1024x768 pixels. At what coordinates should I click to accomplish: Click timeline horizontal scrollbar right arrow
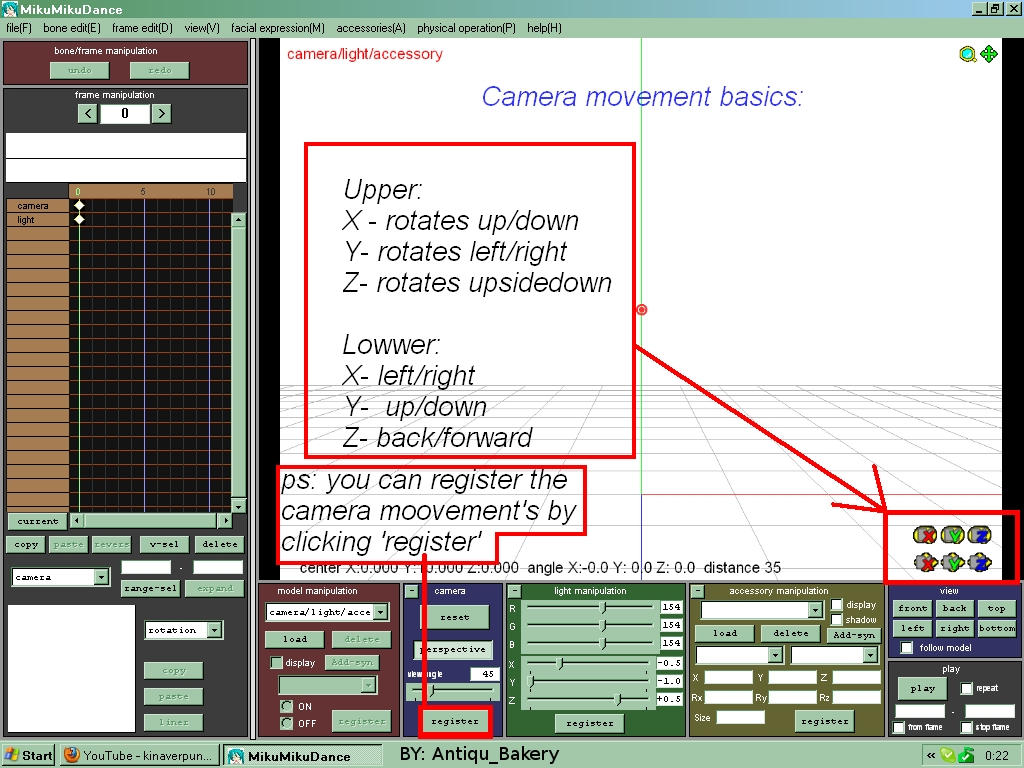click(x=225, y=520)
